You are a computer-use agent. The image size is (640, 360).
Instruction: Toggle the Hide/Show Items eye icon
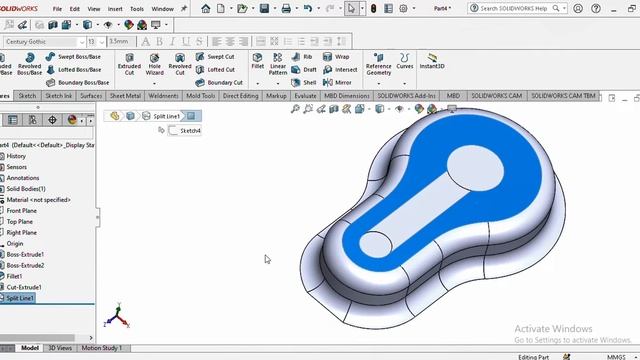pos(108,25)
